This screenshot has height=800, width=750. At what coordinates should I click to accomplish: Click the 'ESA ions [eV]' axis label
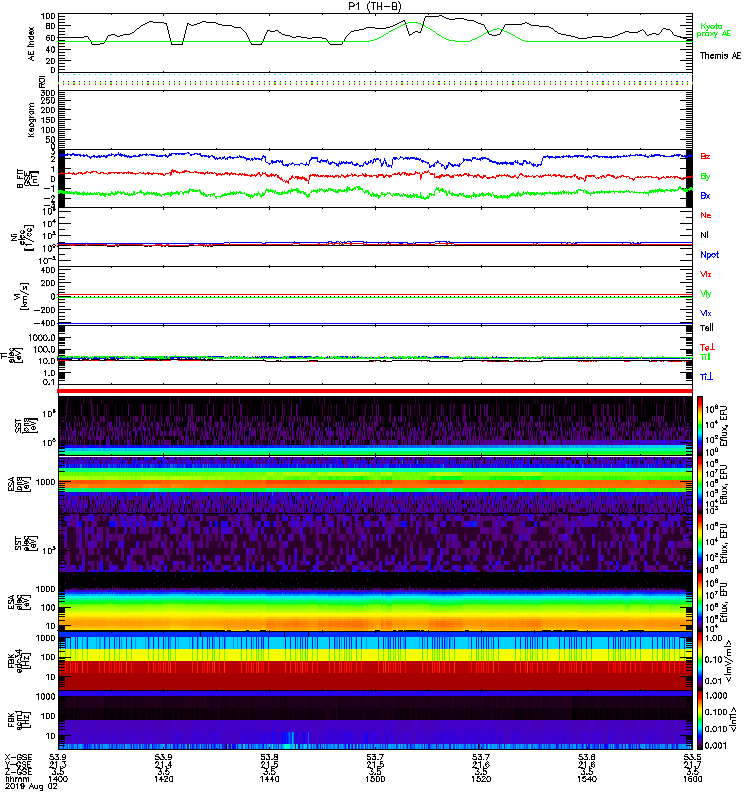(x=19, y=484)
